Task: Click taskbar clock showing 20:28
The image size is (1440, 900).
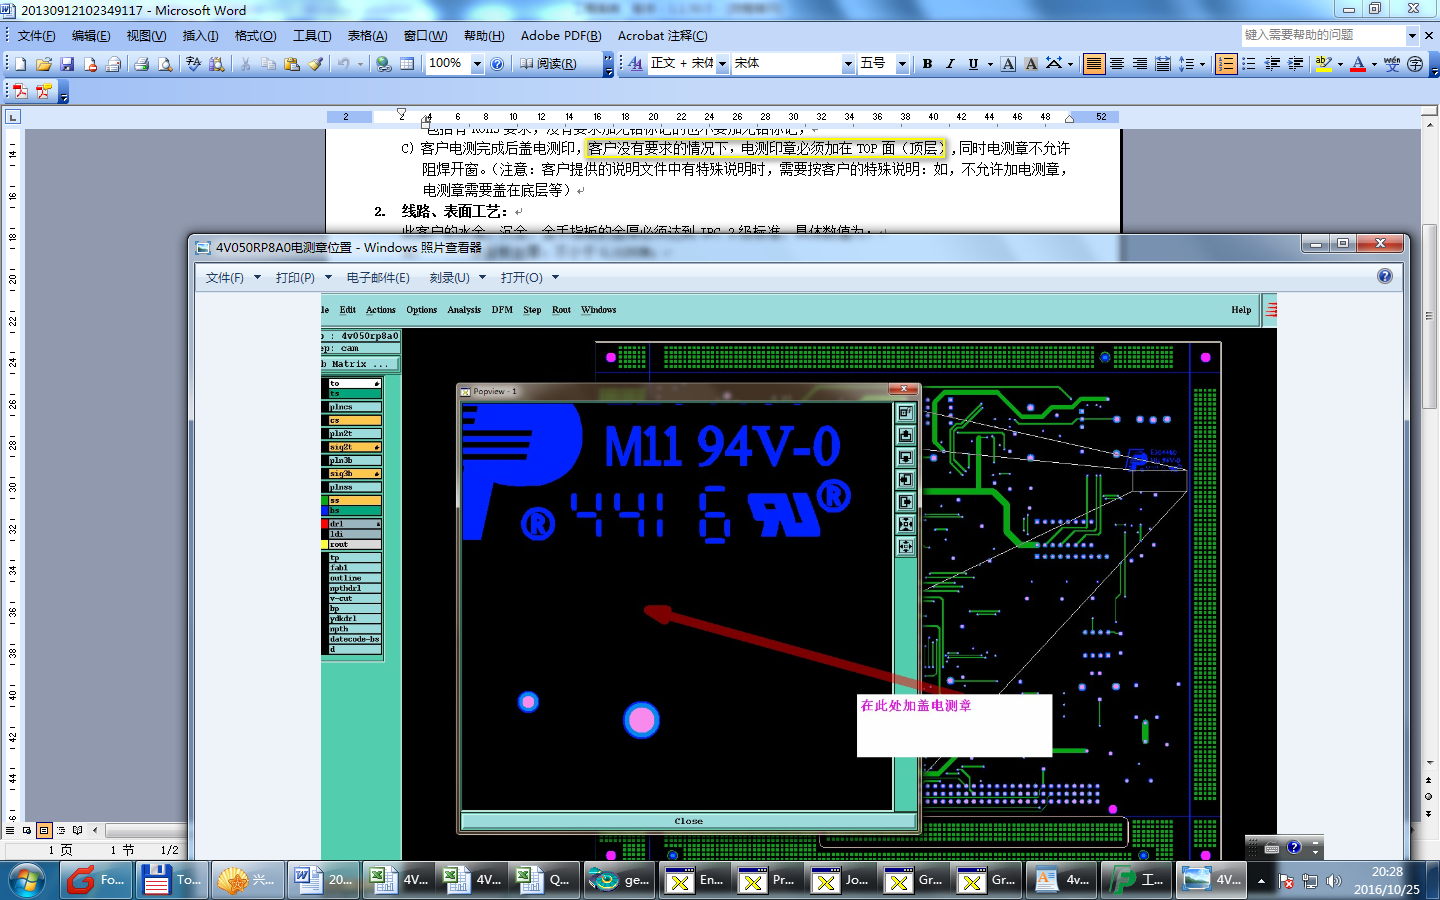Action: click(1387, 880)
